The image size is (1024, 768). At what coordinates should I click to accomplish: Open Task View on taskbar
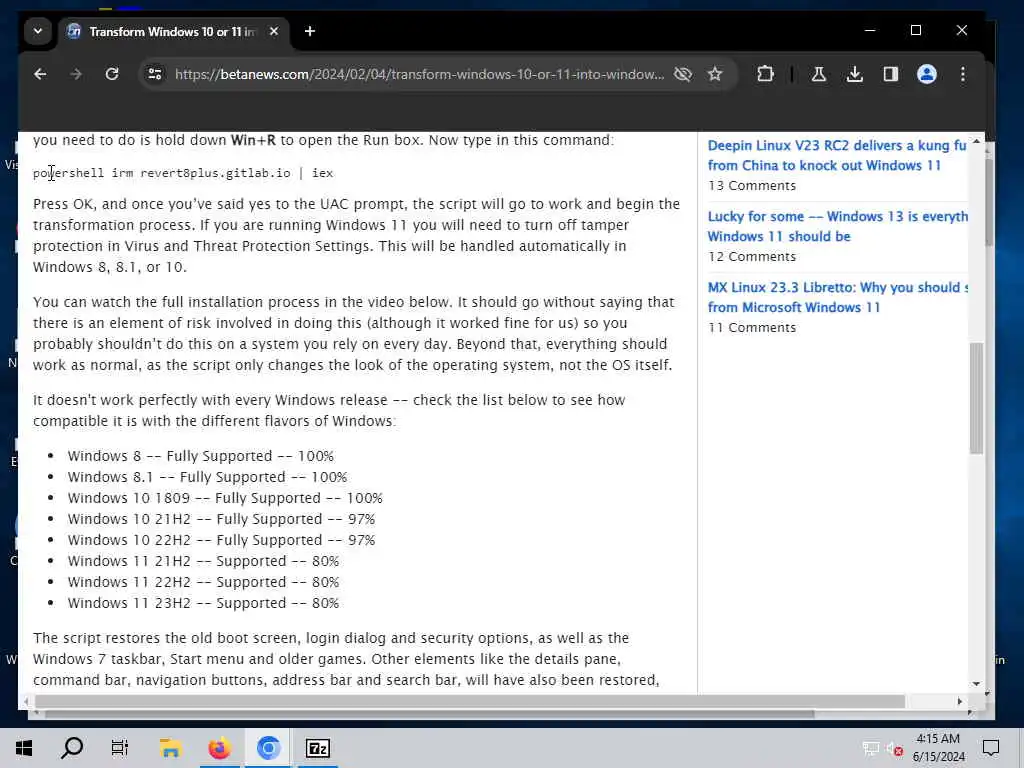click(x=120, y=748)
